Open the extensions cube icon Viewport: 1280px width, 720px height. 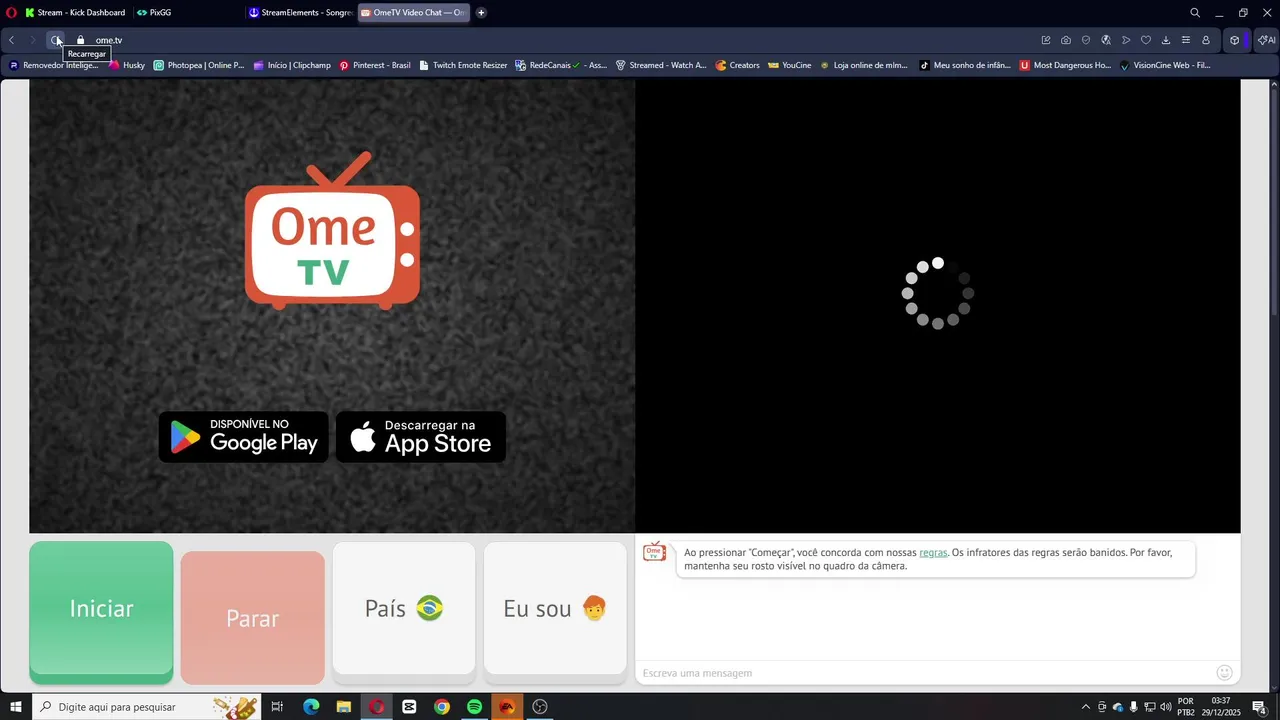[1235, 40]
